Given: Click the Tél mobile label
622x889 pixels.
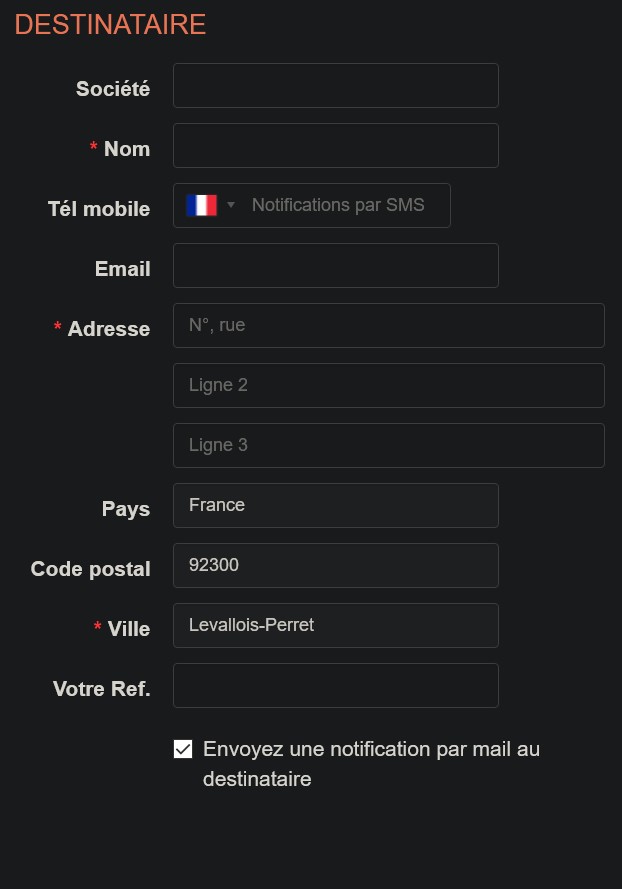Looking at the screenshot, I should coord(99,209).
